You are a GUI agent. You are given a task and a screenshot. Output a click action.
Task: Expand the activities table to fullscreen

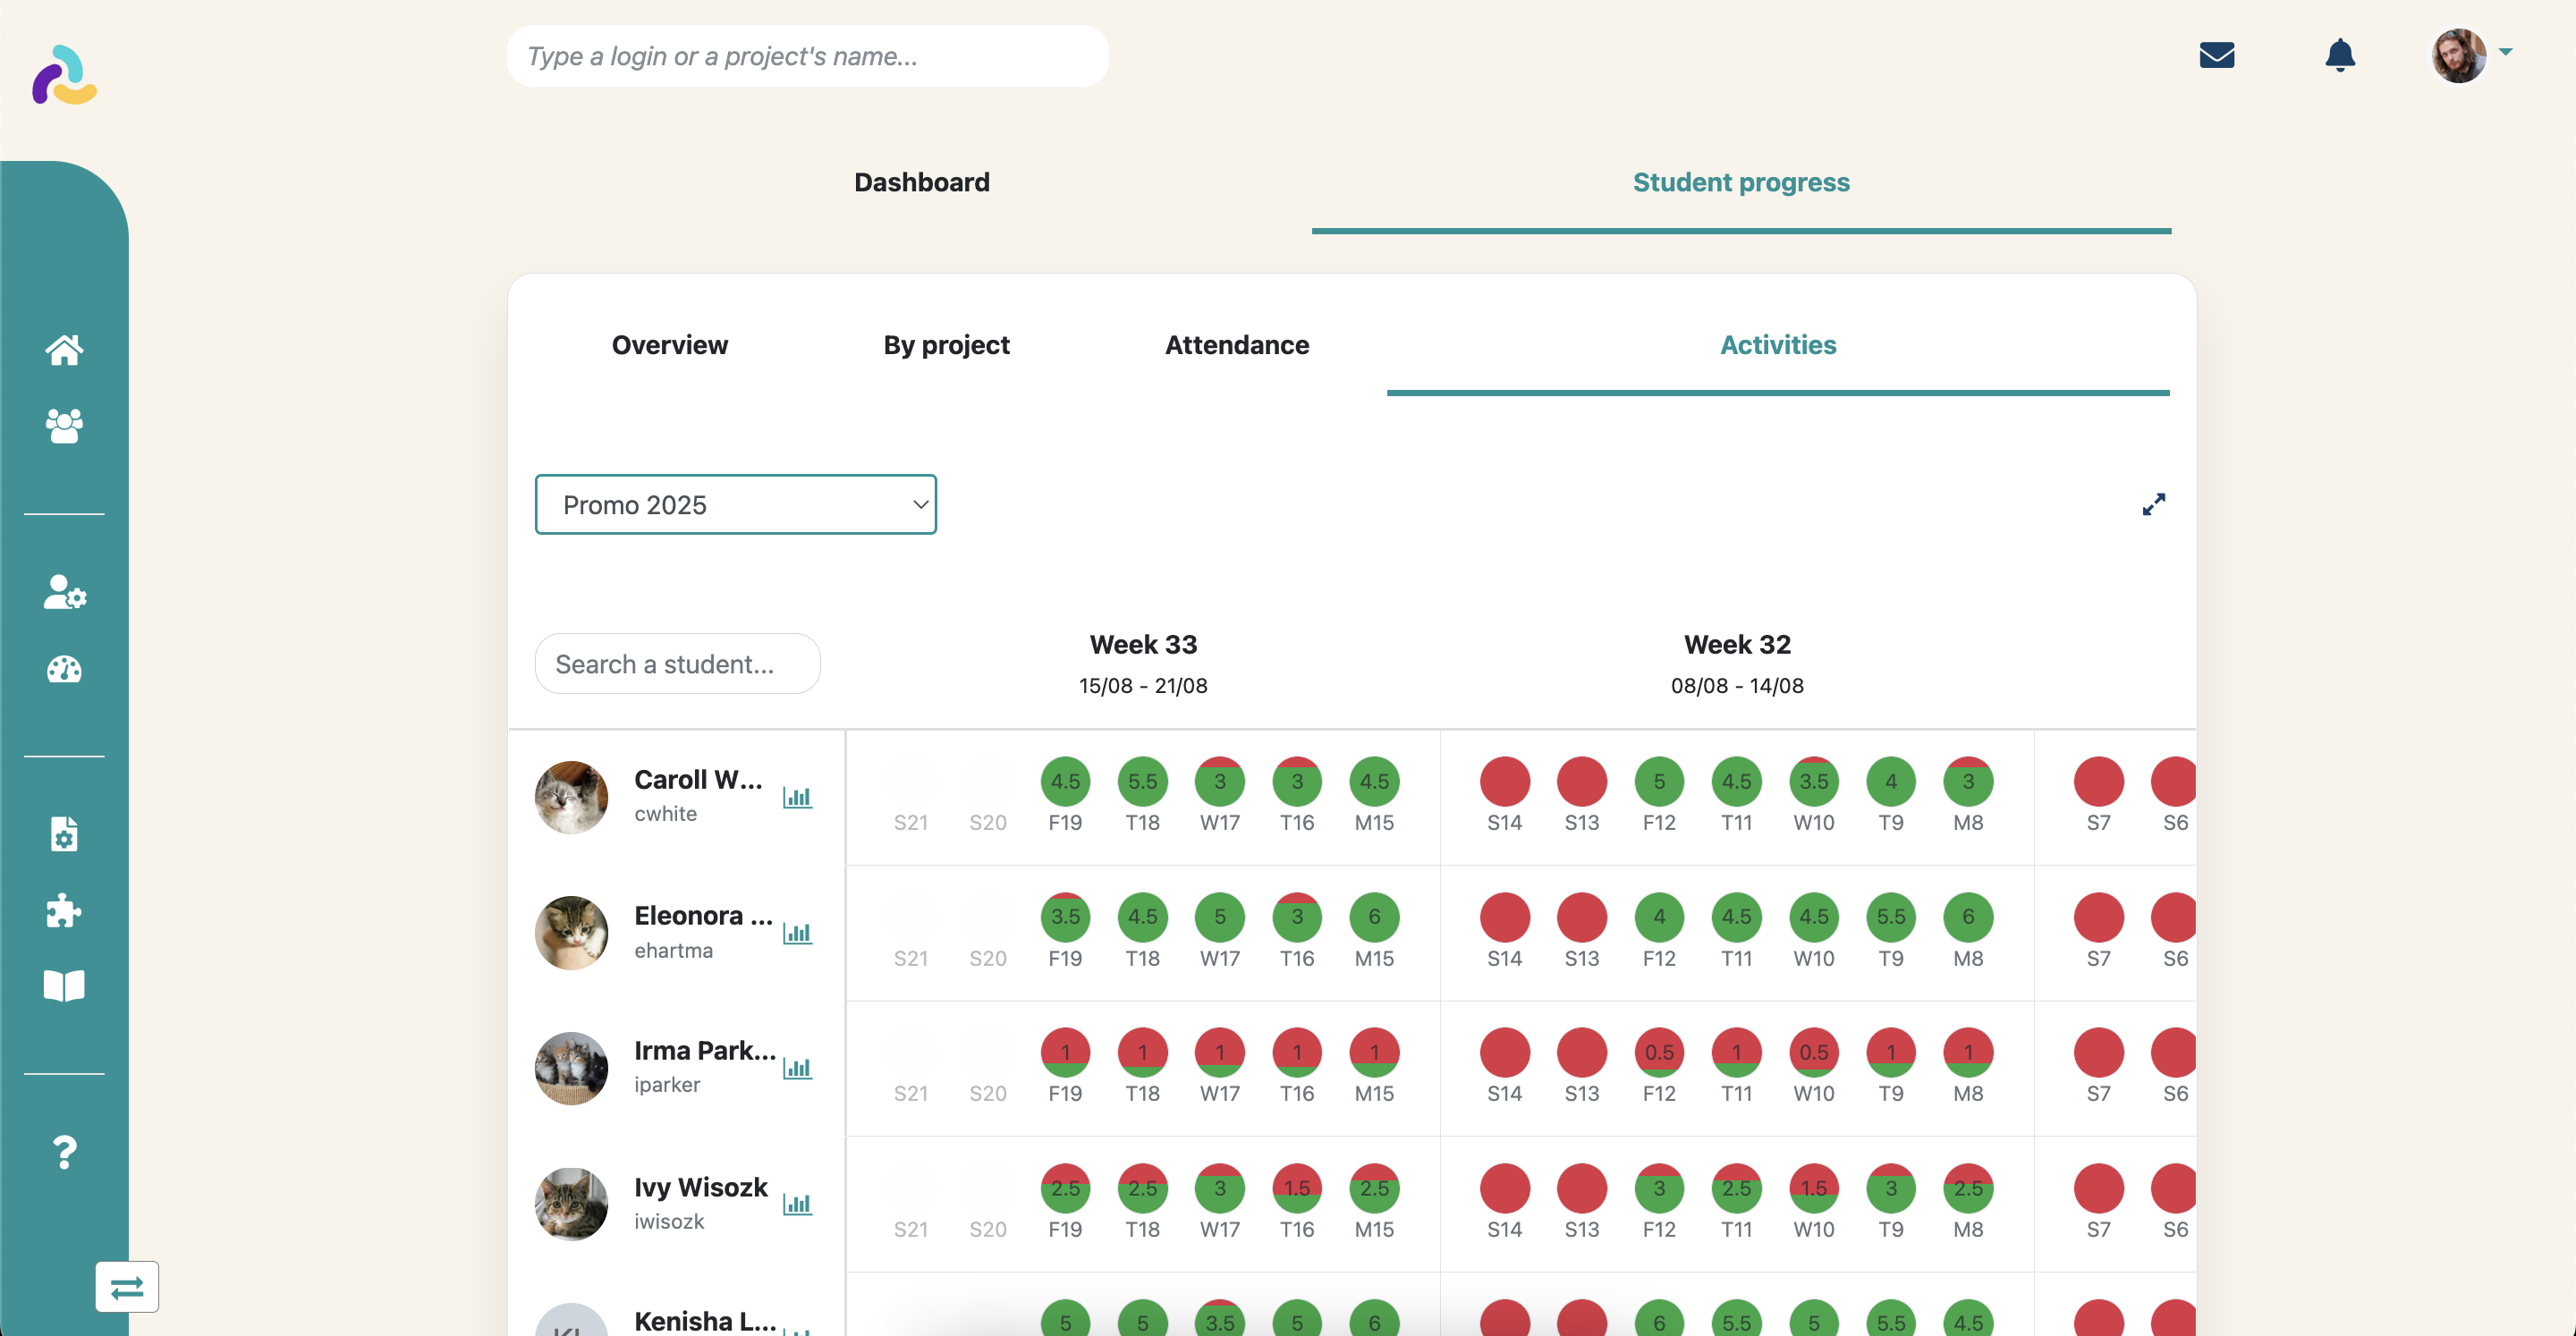pyautogui.click(x=2153, y=504)
